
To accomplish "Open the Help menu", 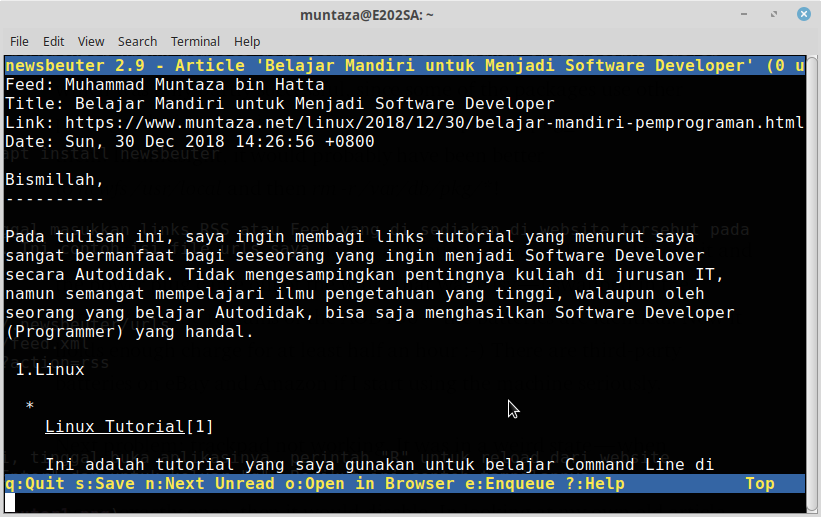I will tap(247, 41).
